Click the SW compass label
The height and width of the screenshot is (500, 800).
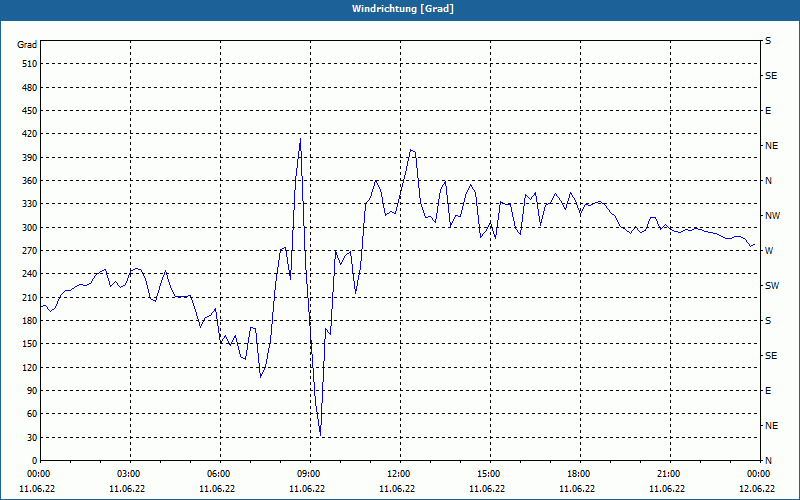click(772, 286)
